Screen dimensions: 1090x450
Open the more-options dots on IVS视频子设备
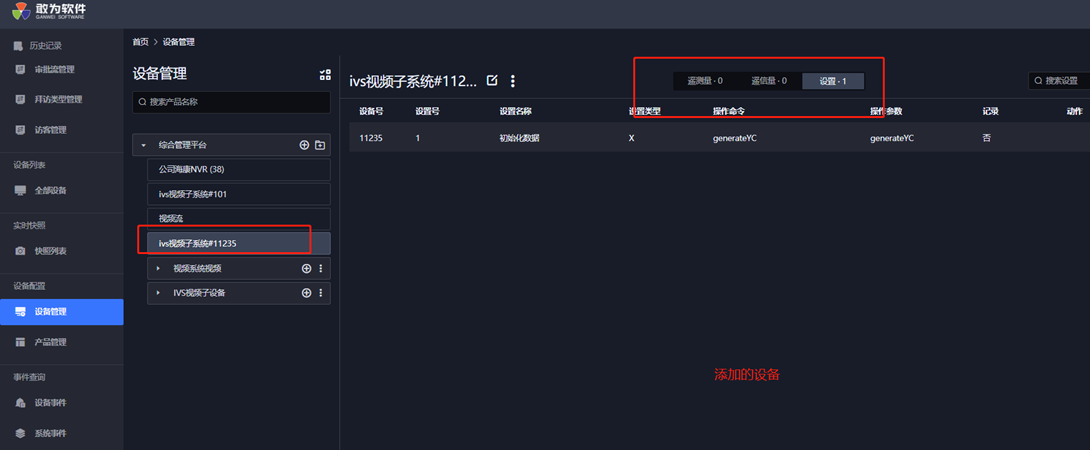pos(320,293)
